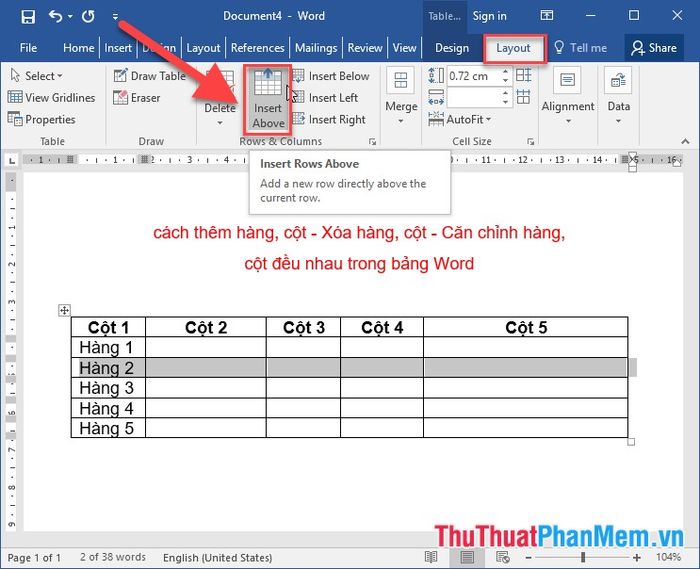
Task: Decrease column width with the down spinner
Action: point(505,102)
